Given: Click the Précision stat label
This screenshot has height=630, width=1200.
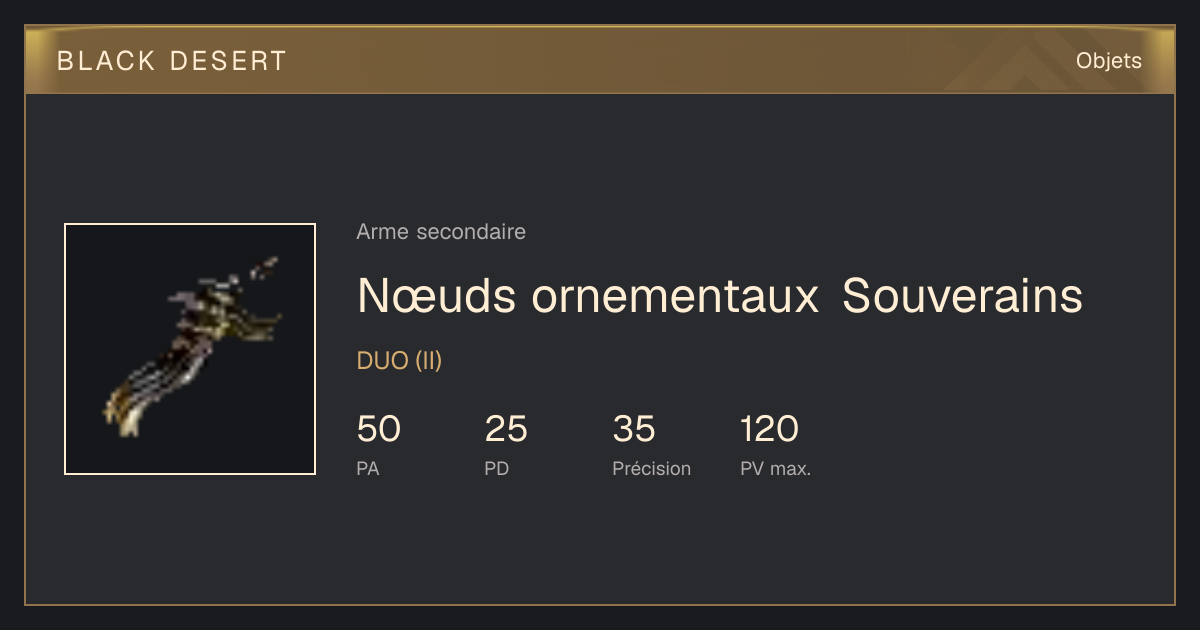Looking at the screenshot, I should pyautogui.click(x=652, y=468).
